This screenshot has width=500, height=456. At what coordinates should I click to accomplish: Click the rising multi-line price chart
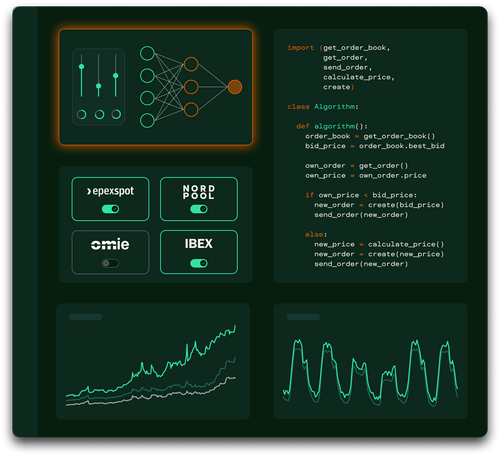click(x=151, y=365)
